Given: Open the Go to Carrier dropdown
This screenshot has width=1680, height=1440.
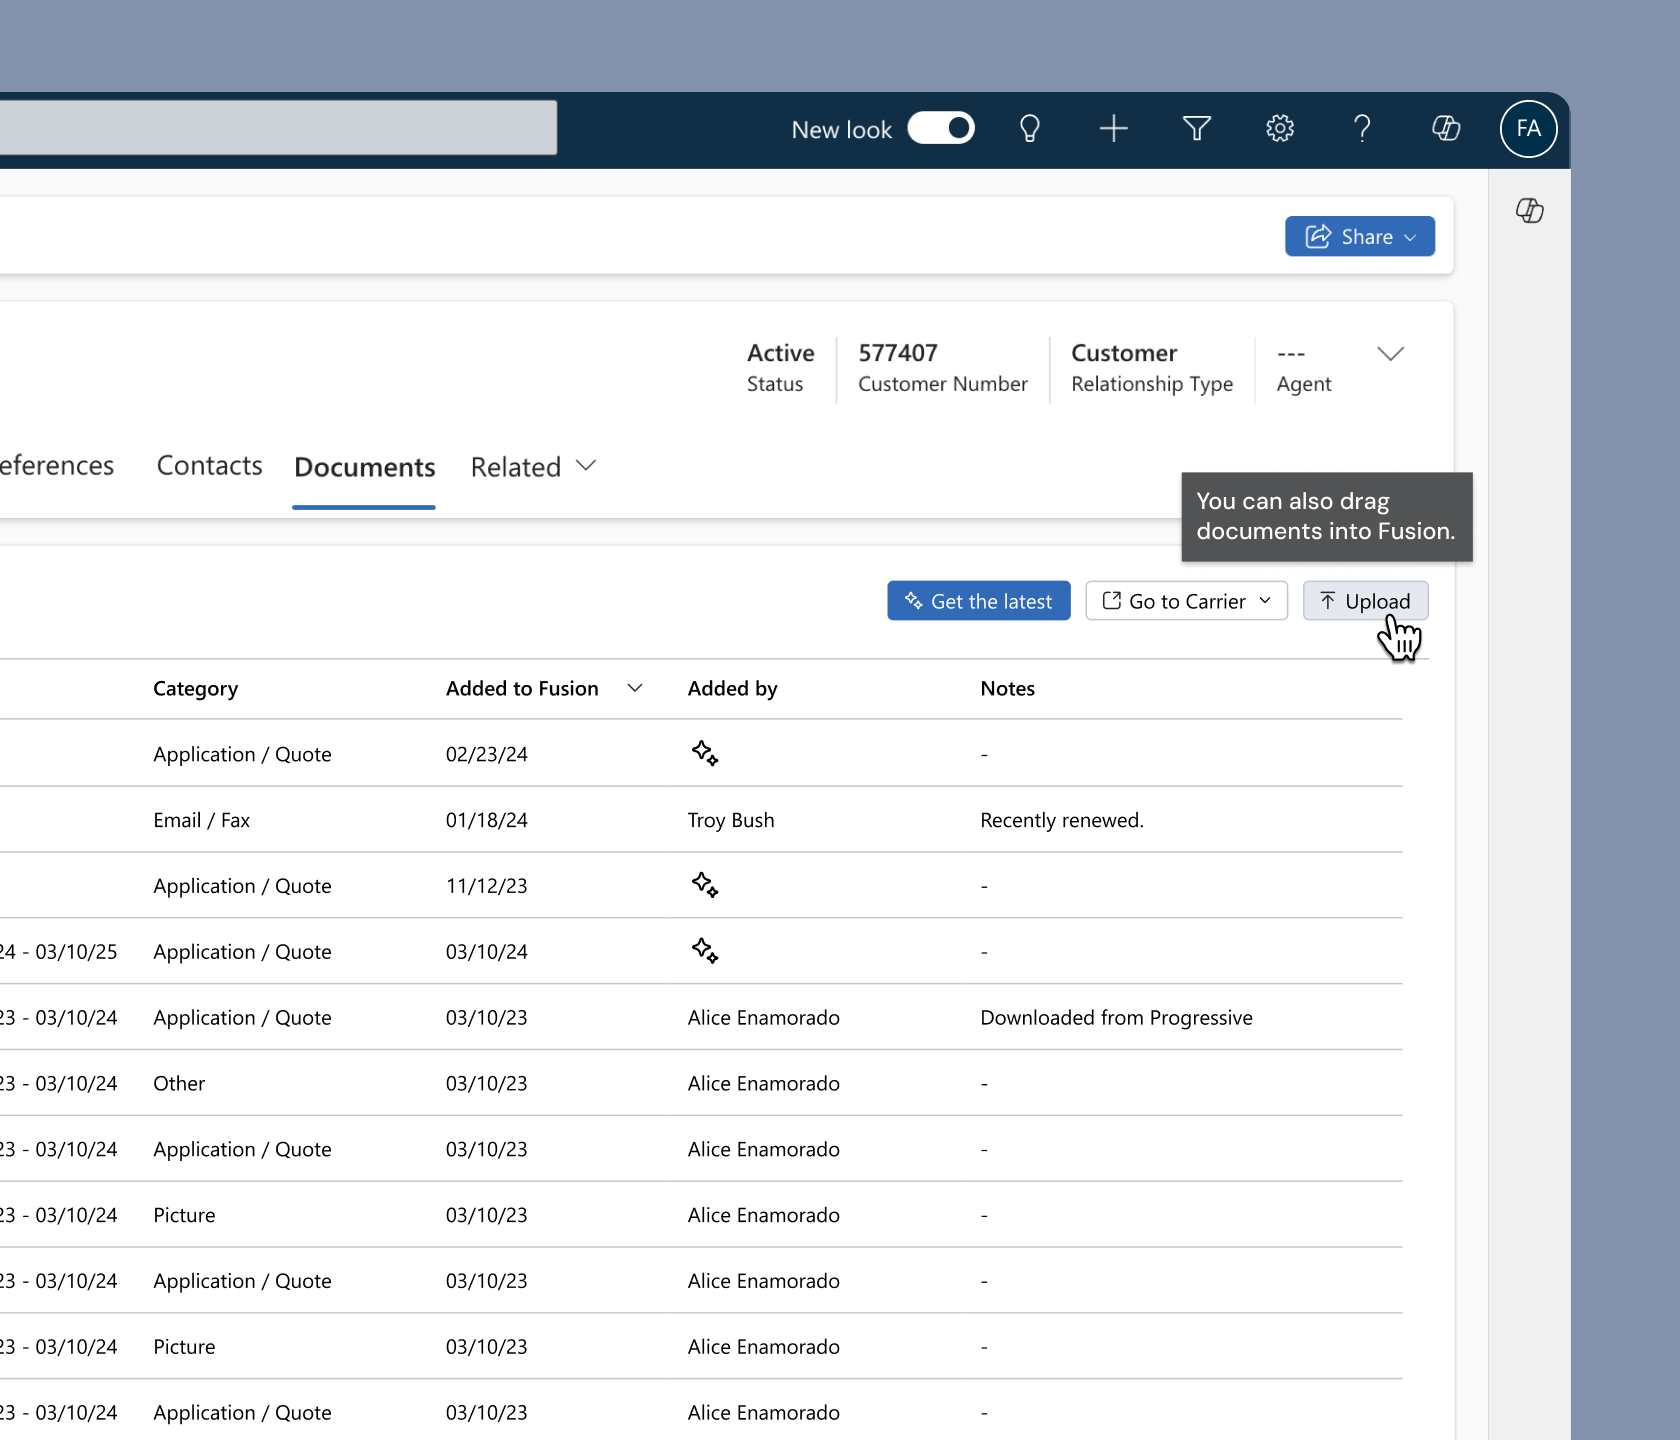Looking at the screenshot, I should tap(1187, 601).
